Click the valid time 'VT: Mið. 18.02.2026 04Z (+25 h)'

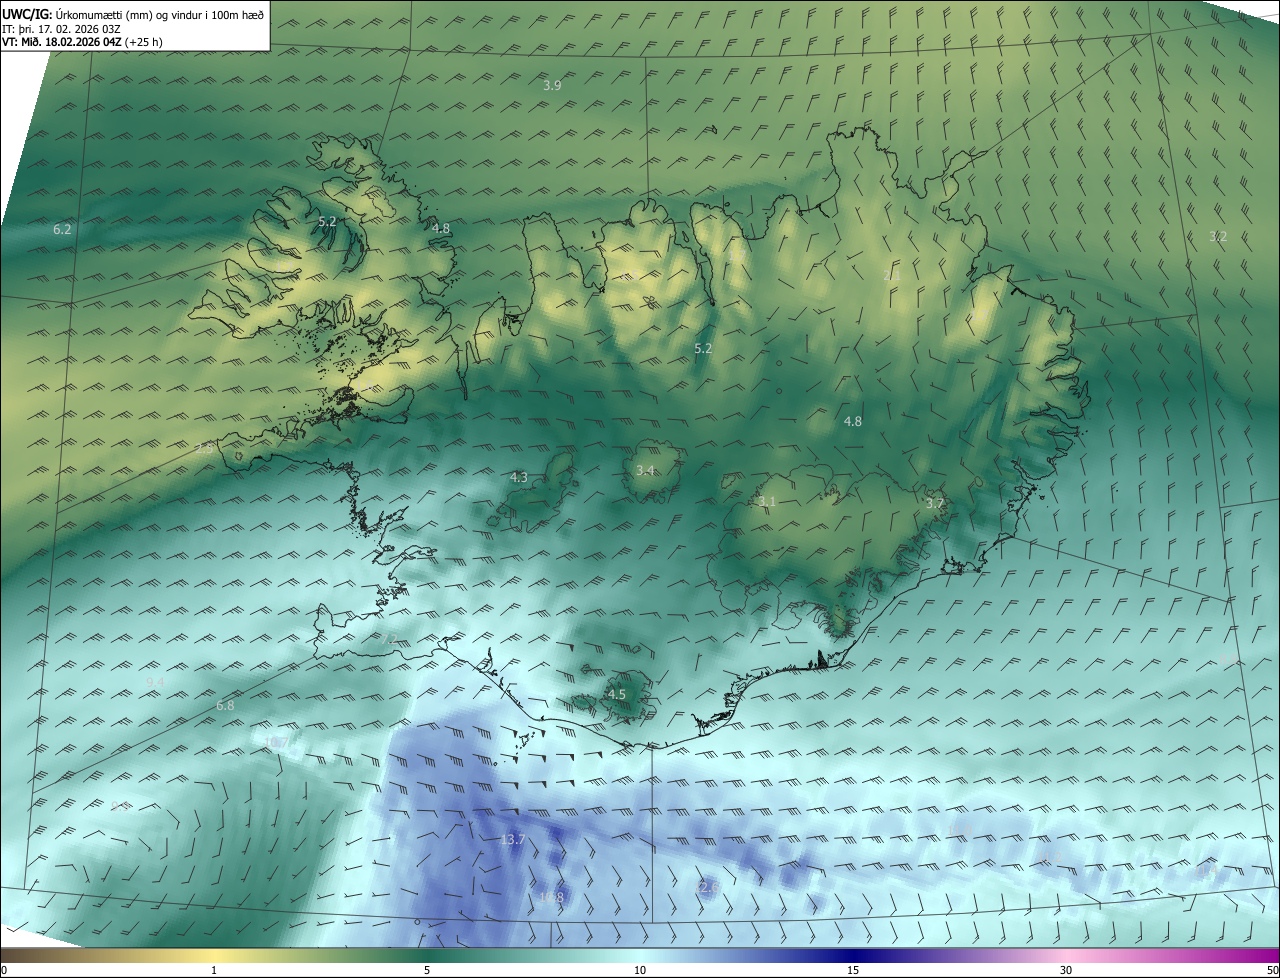pyautogui.click(x=82, y=42)
